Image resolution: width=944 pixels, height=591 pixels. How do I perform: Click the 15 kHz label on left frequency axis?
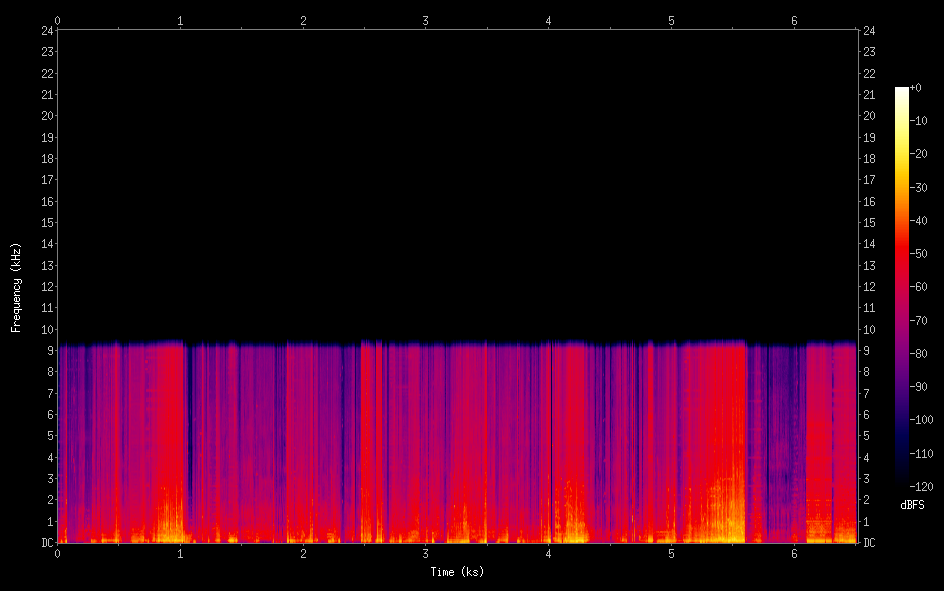(x=46, y=223)
